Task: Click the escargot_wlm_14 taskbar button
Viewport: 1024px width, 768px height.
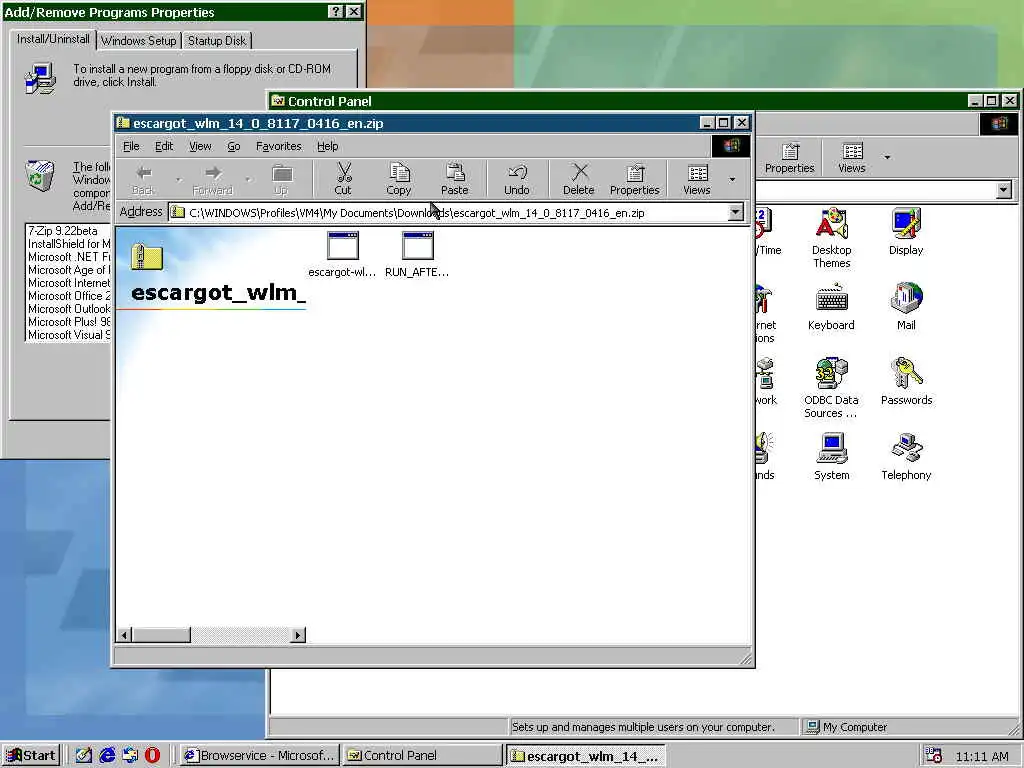Action: point(585,756)
